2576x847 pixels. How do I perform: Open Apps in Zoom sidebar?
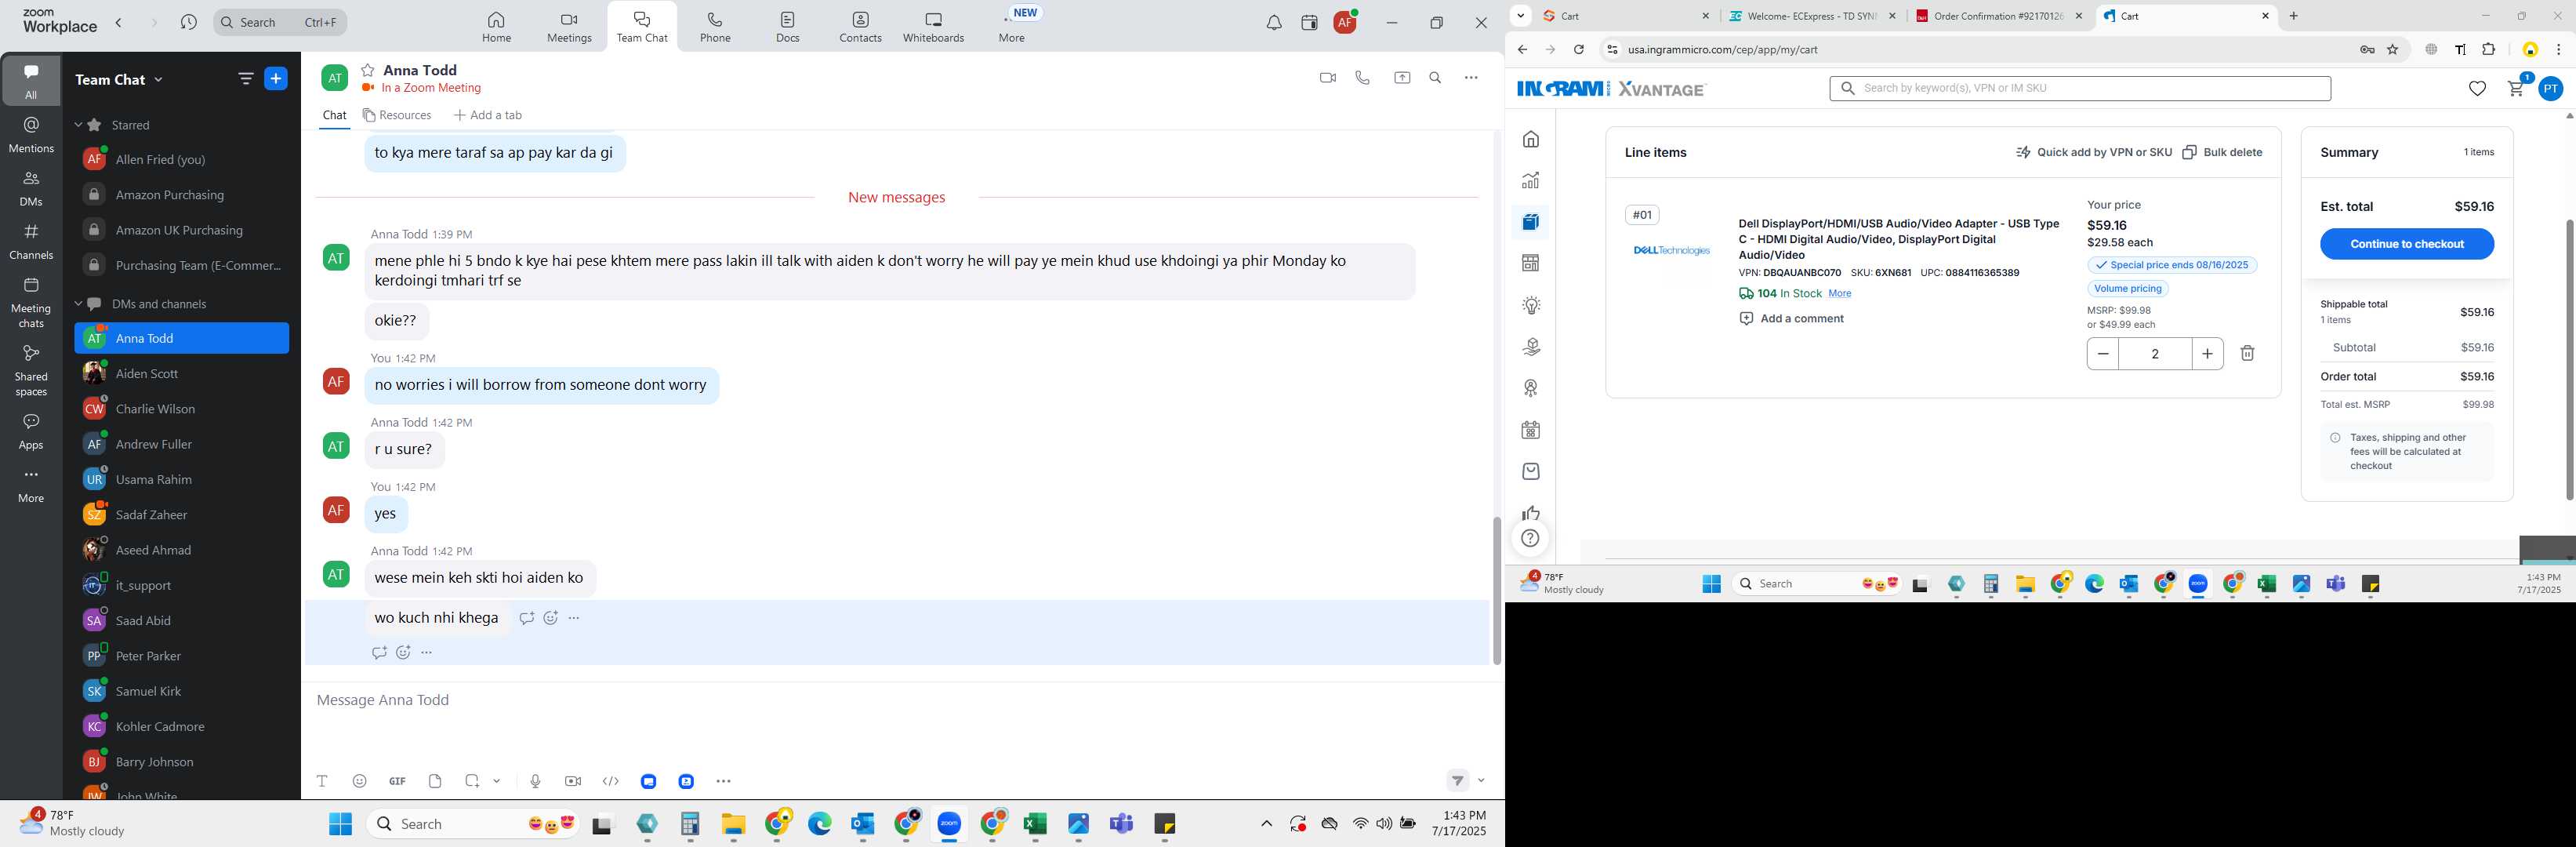[x=31, y=431]
